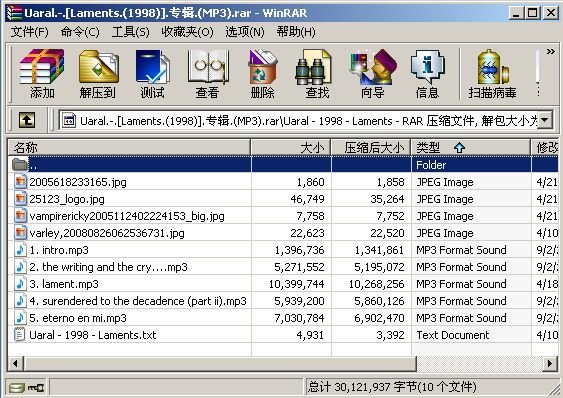Sort by 名称 column header
Viewport: 563px width, 398px height.
(129, 147)
